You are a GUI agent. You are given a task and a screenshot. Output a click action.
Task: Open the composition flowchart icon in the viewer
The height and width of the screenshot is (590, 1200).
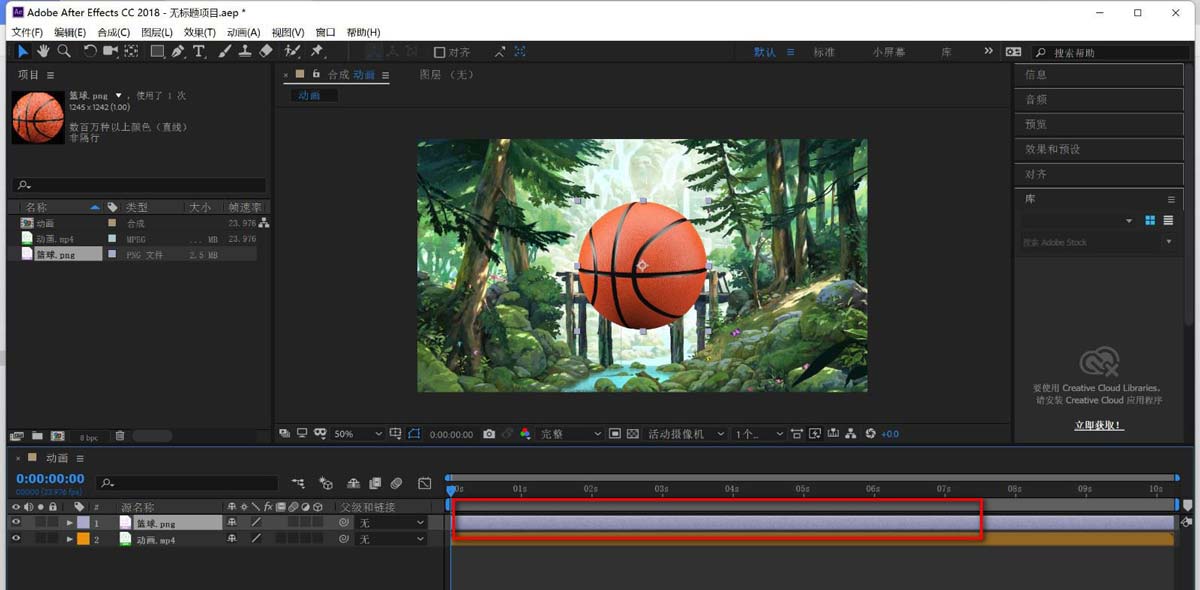850,434
